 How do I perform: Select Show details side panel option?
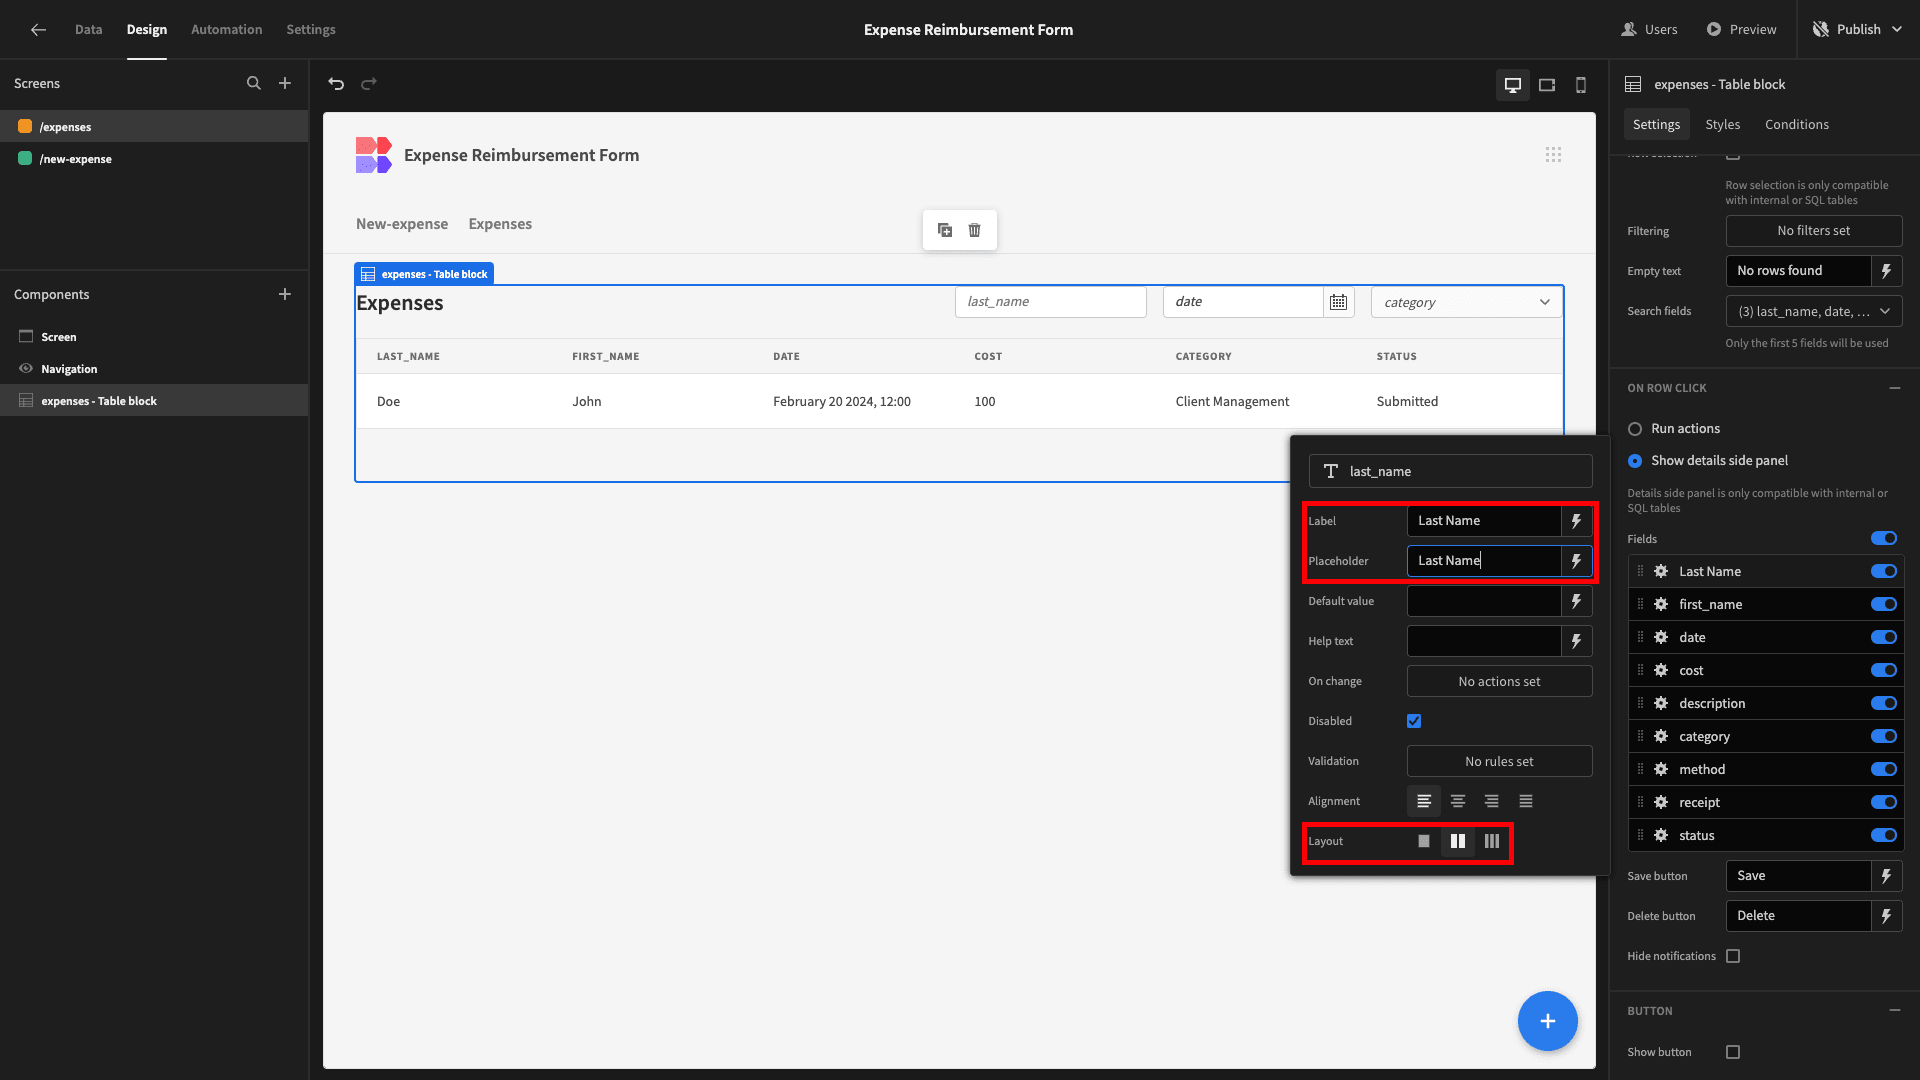pos(1635,461)
